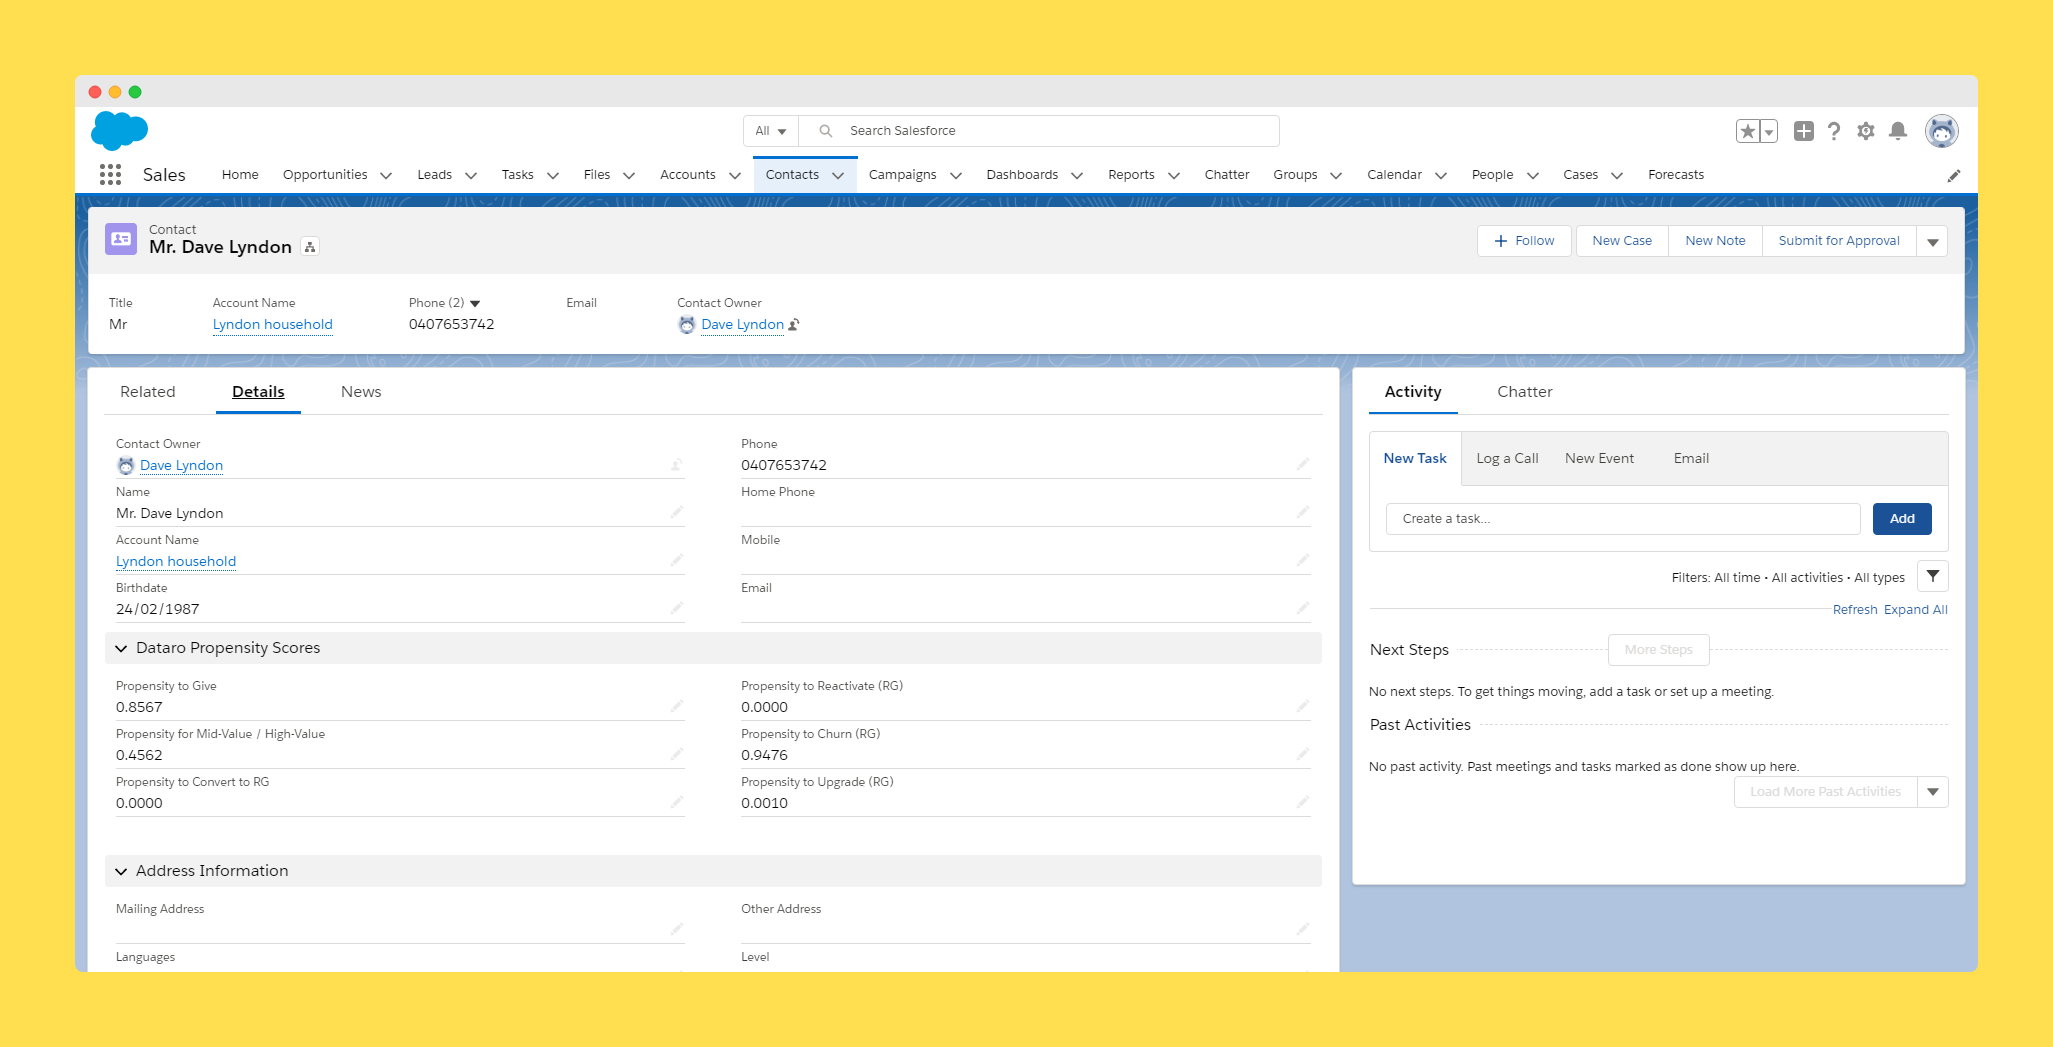Click the activity filter funnel icon

(x=1932, y=576)
